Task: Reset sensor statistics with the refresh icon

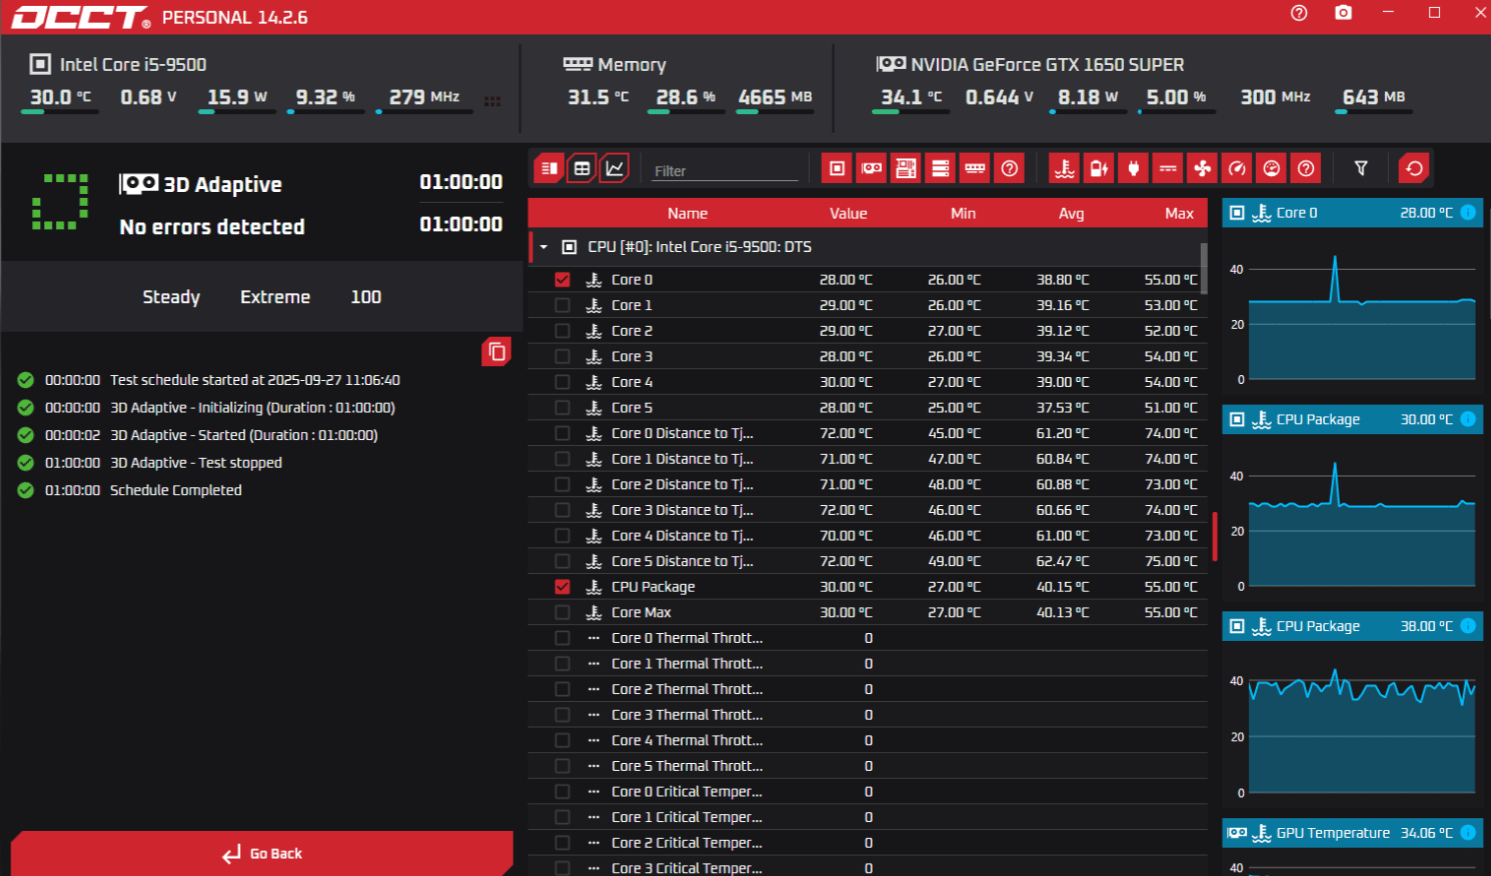Action: click(x=1414, y=169)
